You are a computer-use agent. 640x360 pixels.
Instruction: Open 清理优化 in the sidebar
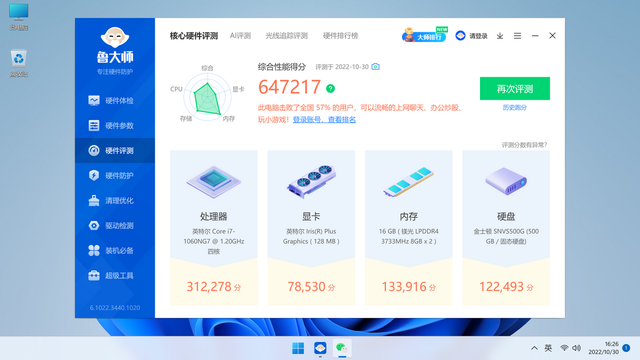pos(115,200)
